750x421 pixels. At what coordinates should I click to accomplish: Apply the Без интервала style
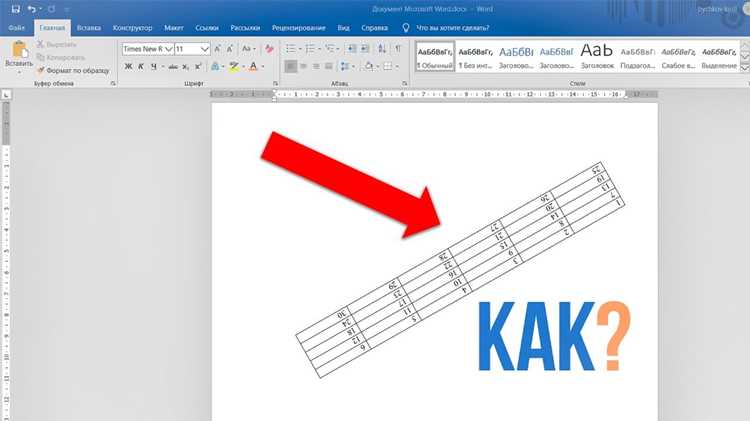tap(475, 56)
